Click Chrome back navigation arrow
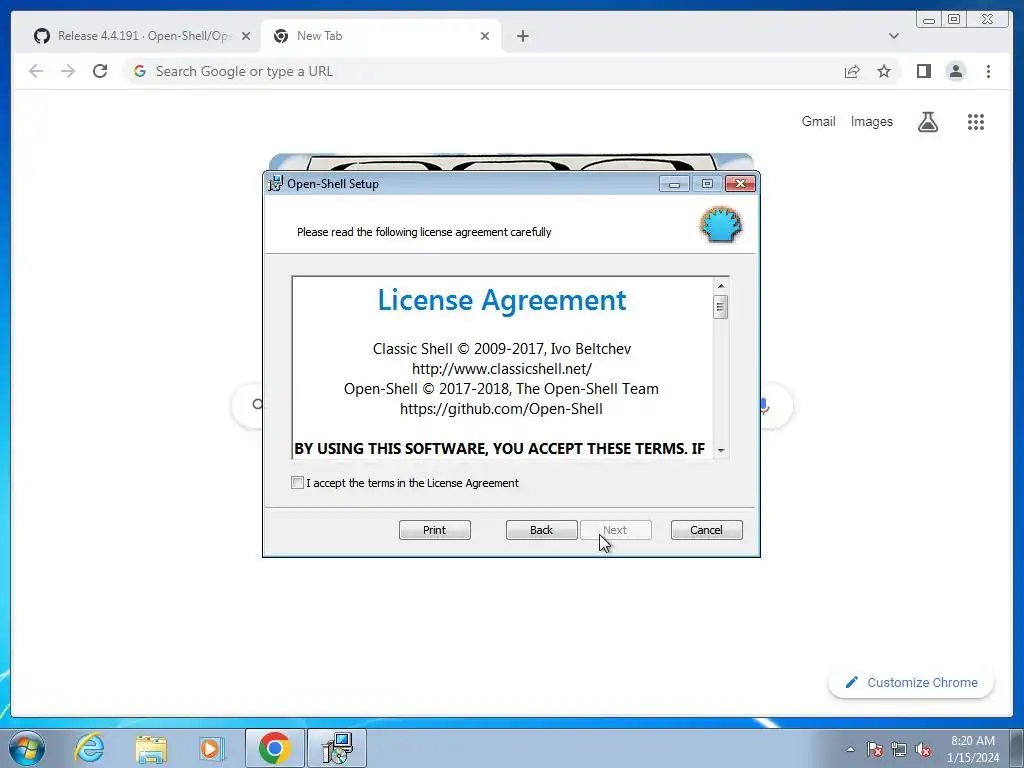This screenshot has height=768, width=1024. pos(36,71)
